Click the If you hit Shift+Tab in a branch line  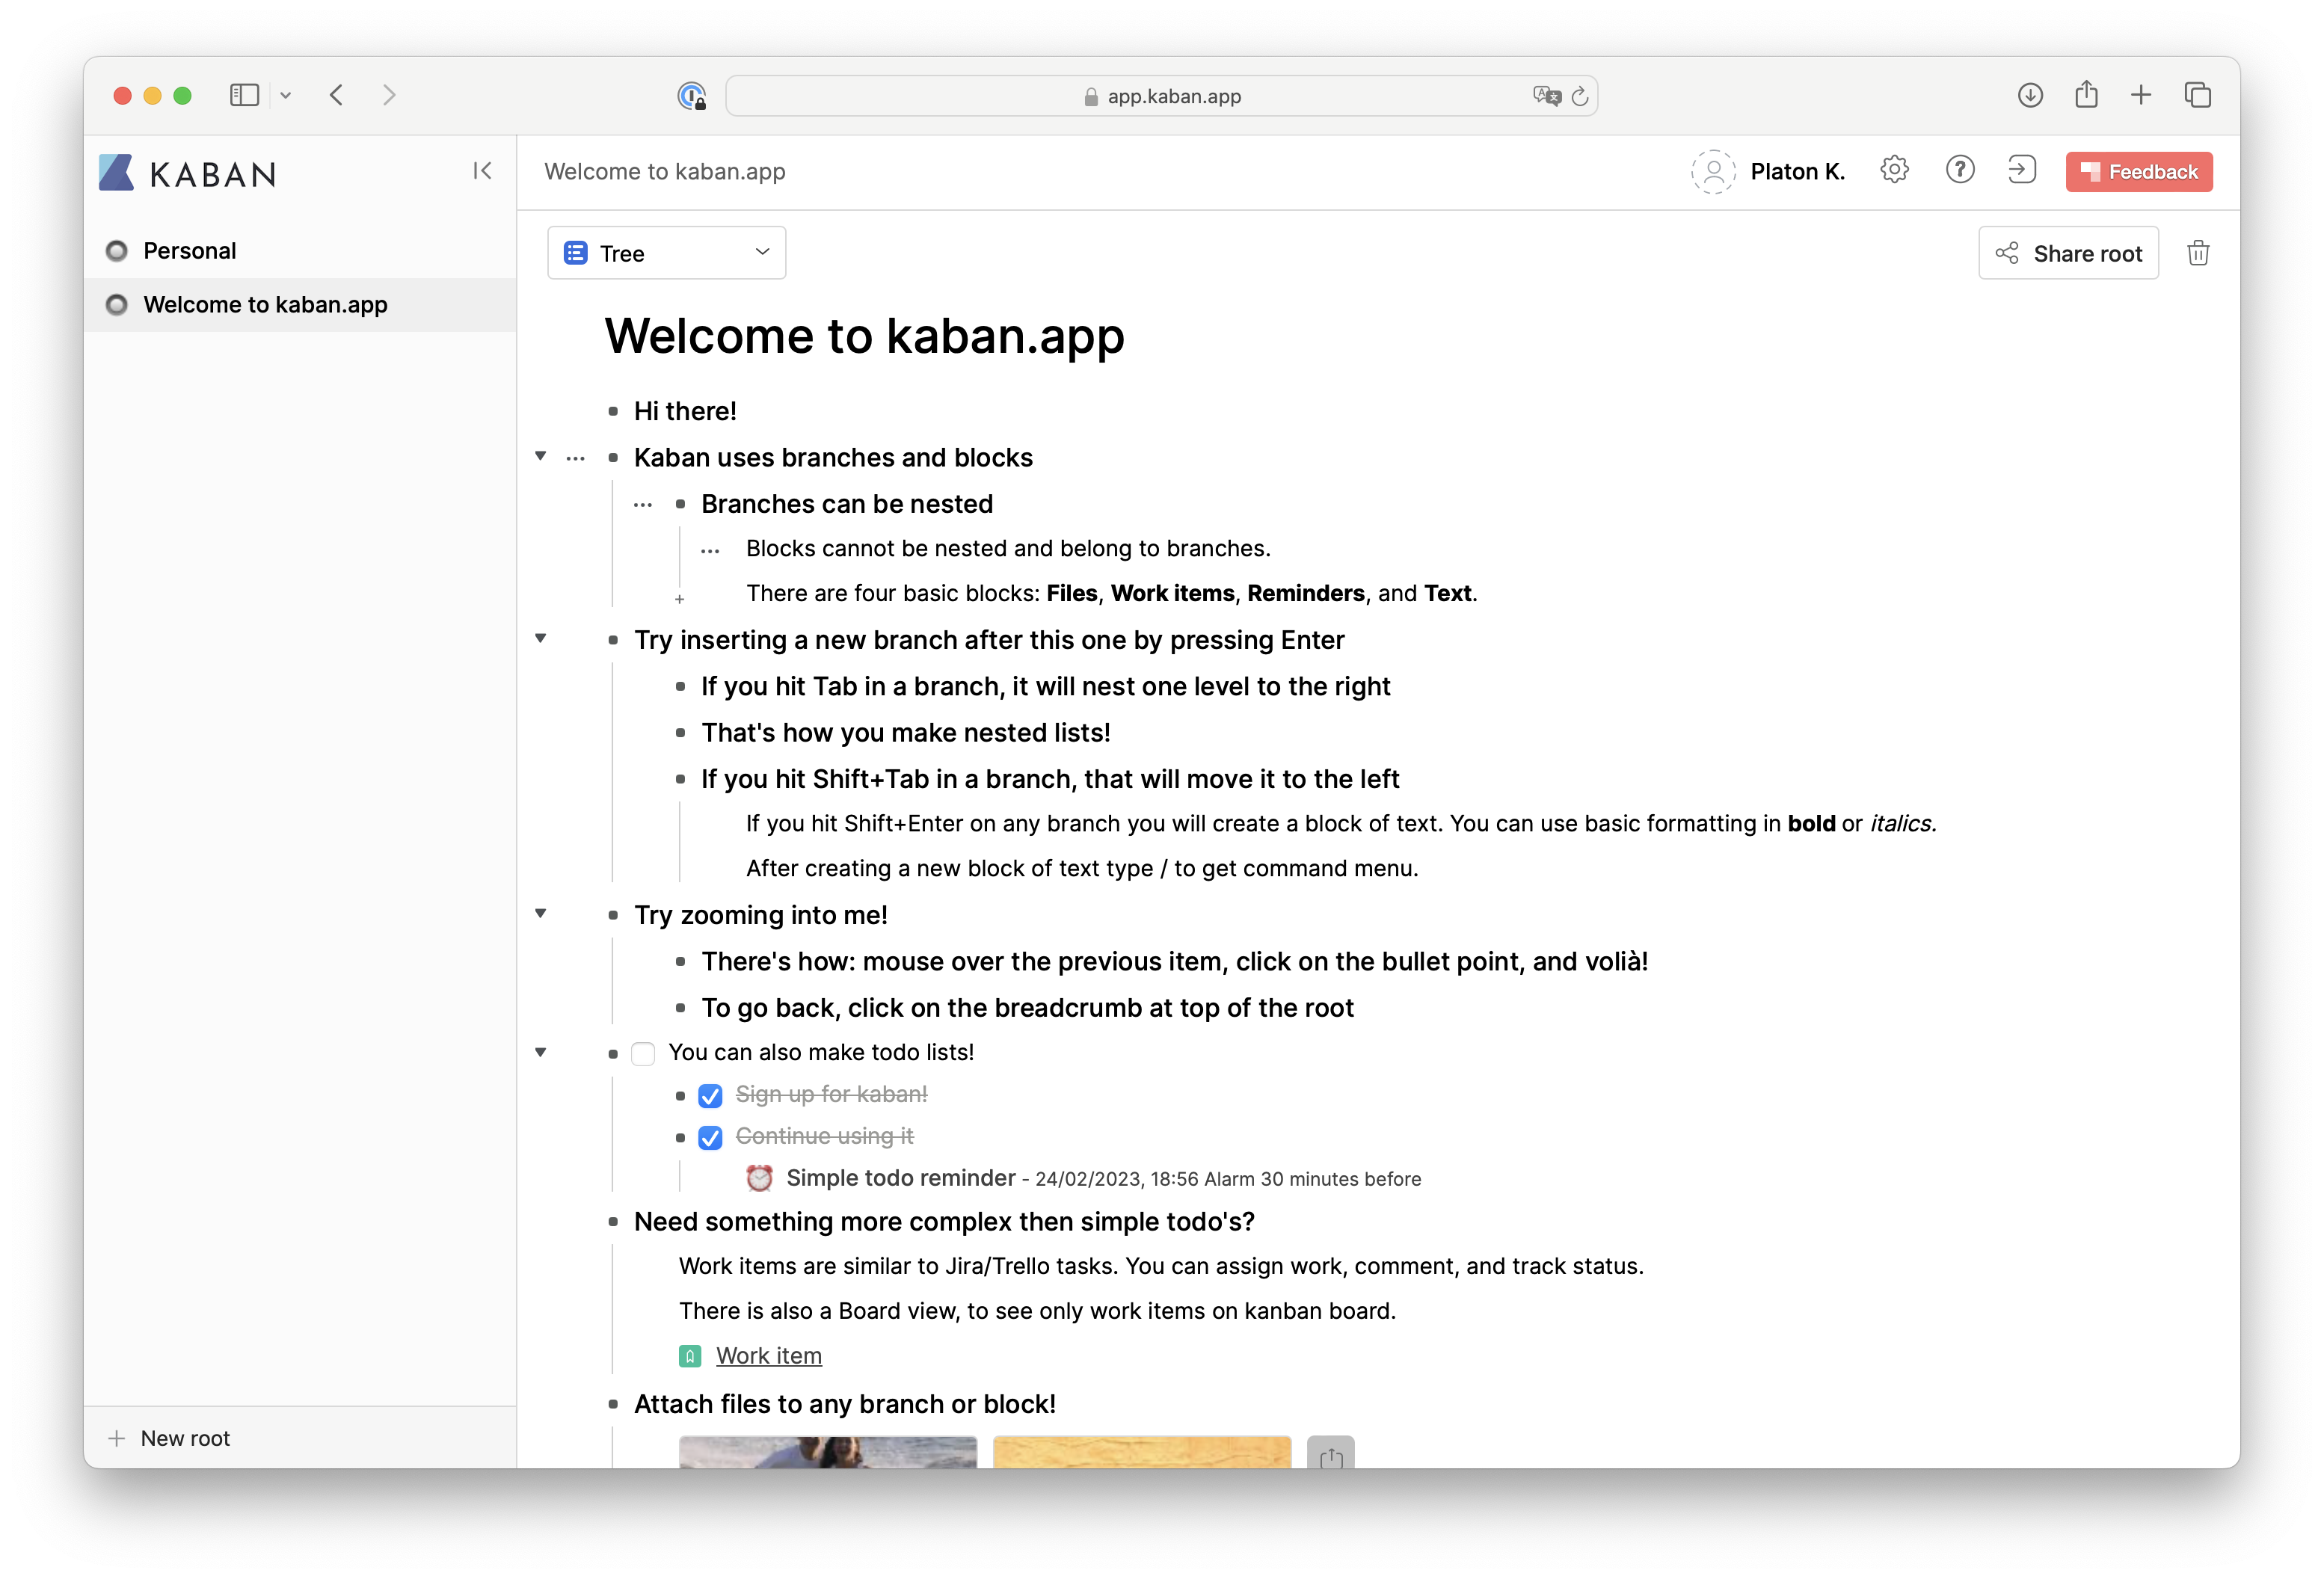coord(1050,779)
